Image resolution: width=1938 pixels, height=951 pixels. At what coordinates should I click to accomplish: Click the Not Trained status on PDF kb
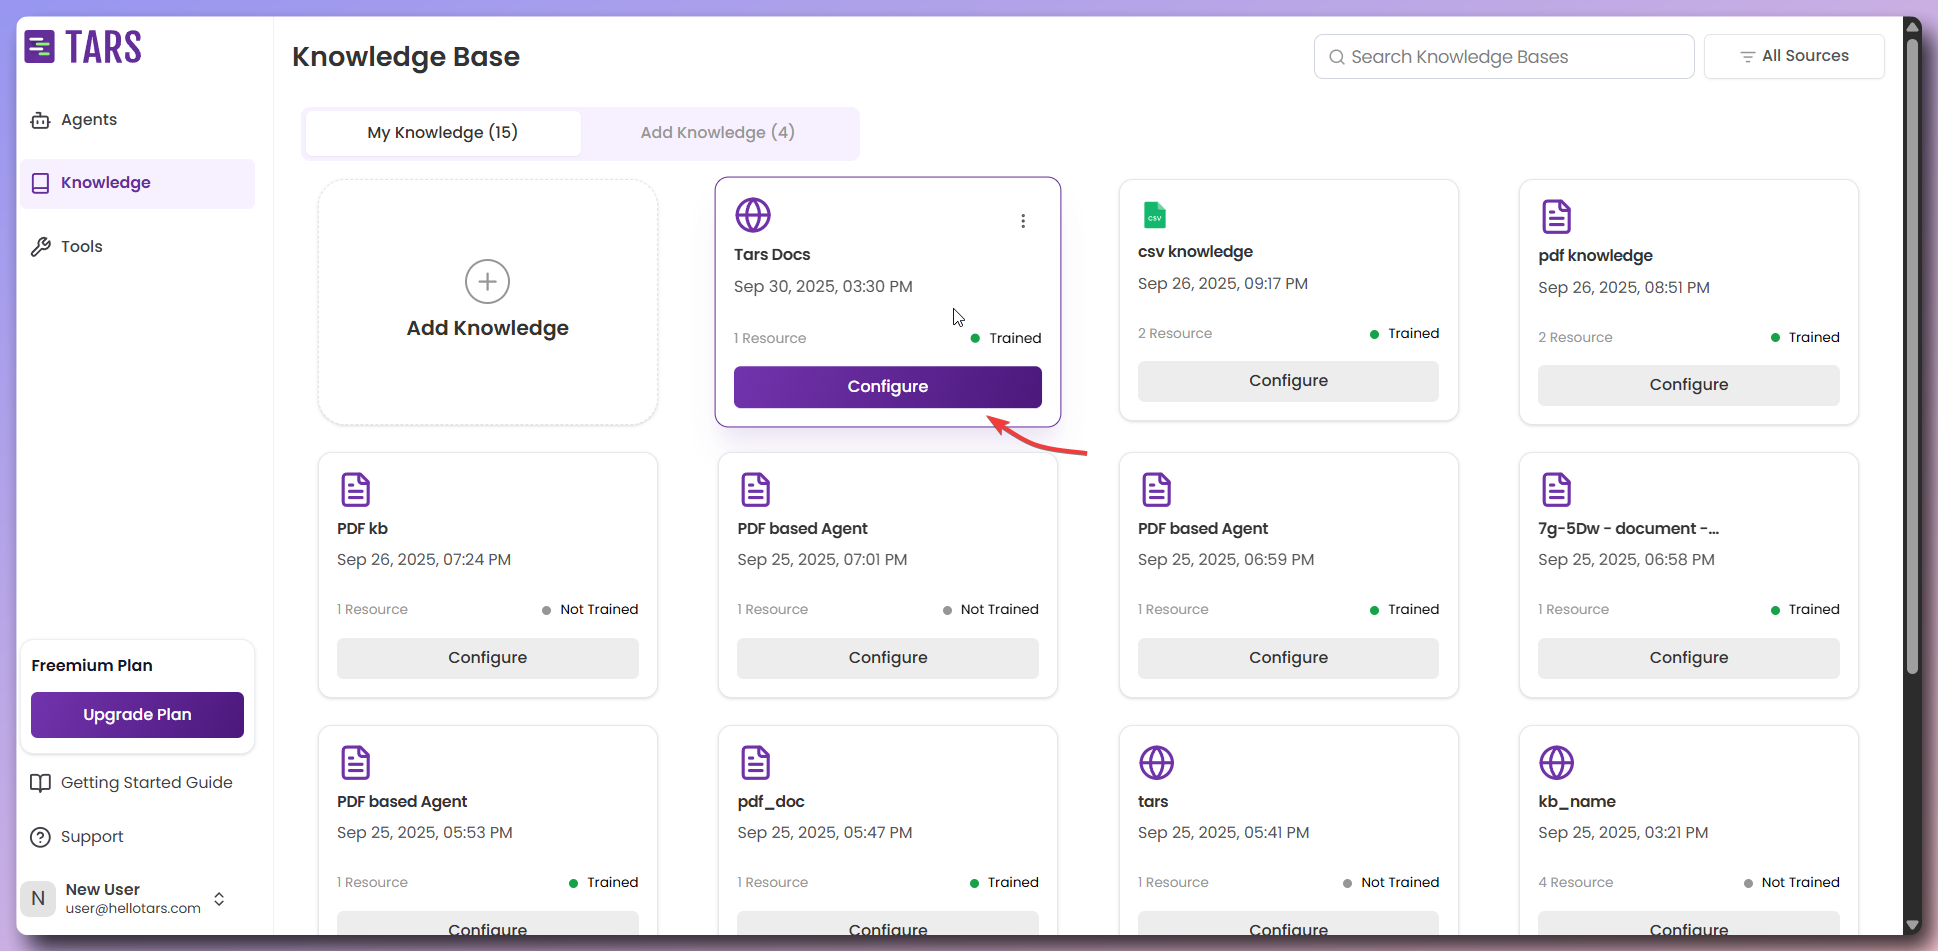pyautogui.click(x=590, y=610)
